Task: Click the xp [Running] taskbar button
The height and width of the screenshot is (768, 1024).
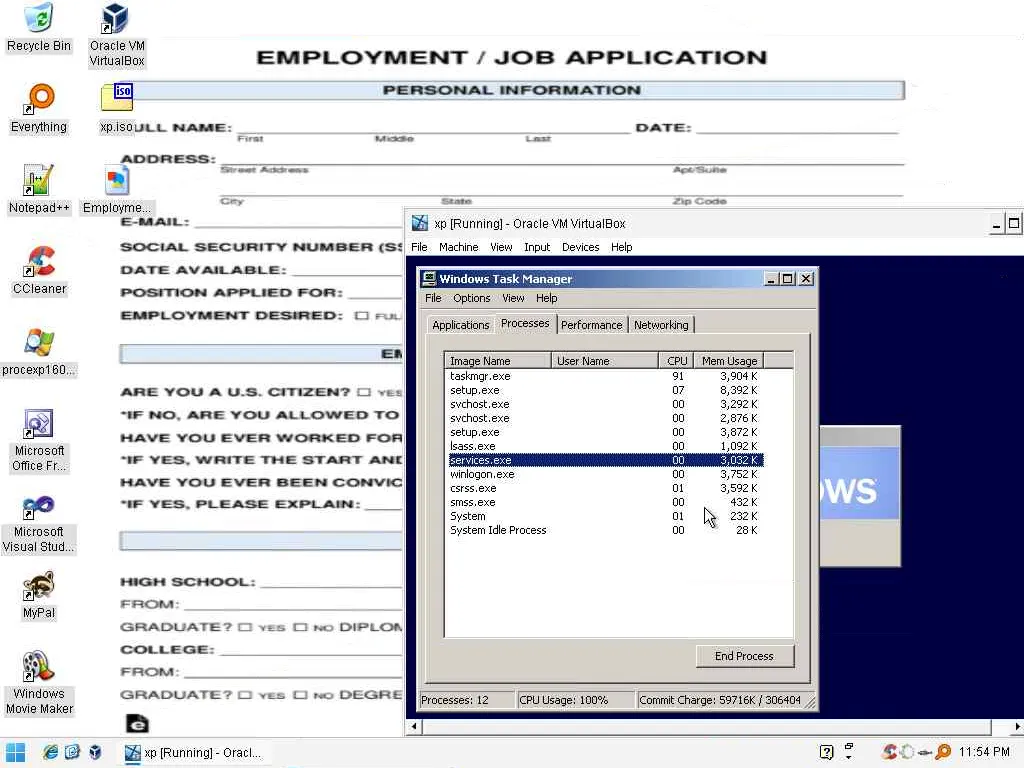Action: coord(195,752)
